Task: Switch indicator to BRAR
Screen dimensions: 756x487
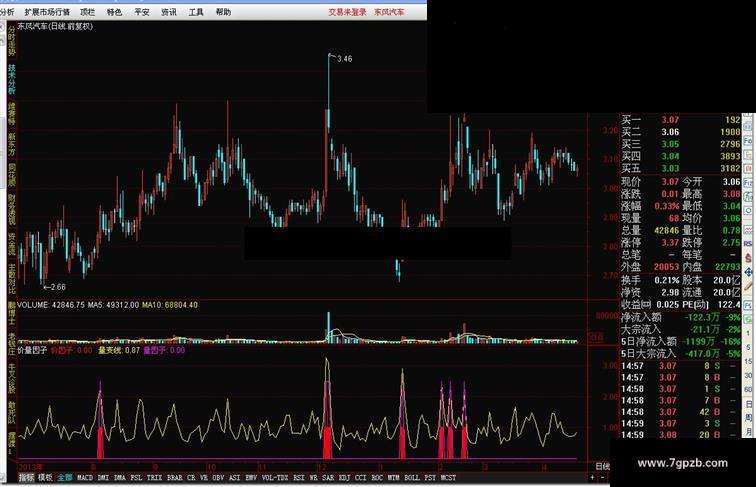Action: coord(175,477)
